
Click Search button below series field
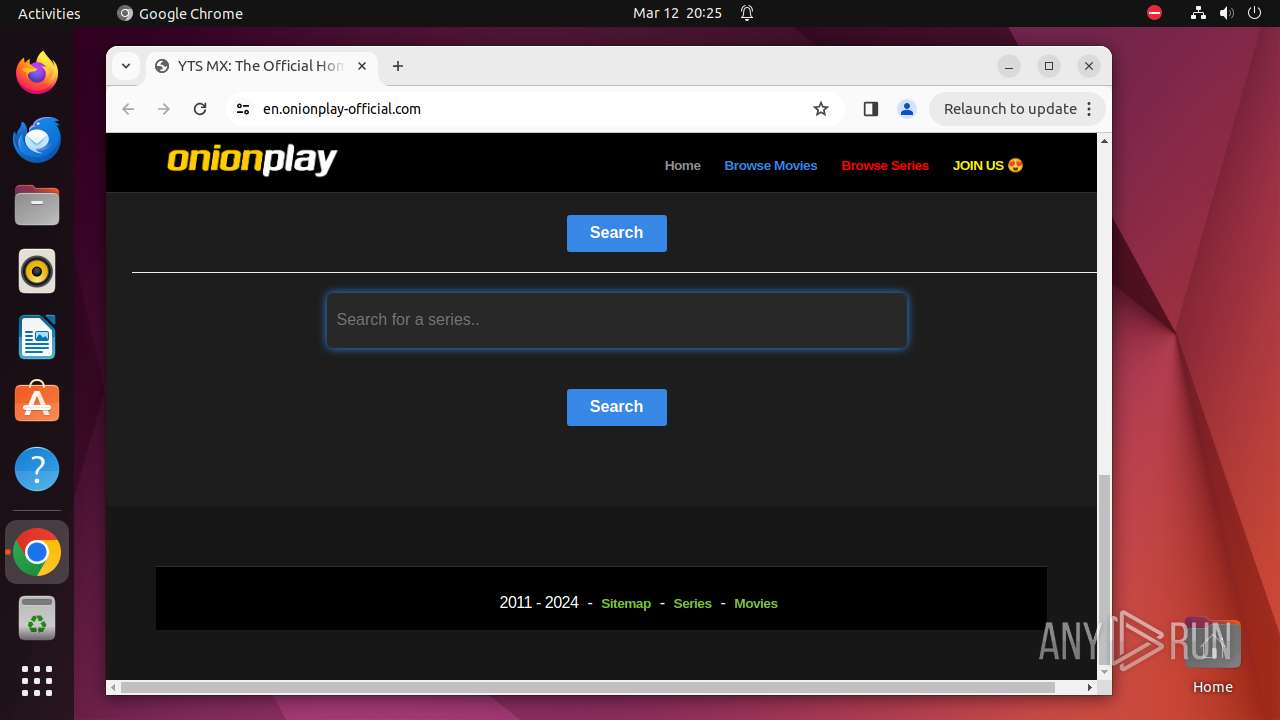pyautogui.click(x=617, y=407)
